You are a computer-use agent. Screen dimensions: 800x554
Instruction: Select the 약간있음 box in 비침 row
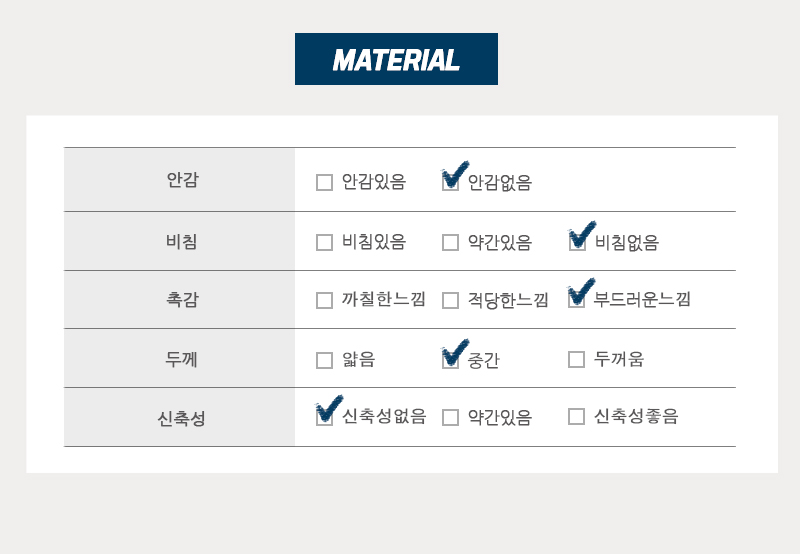click(x=451, y=242)
